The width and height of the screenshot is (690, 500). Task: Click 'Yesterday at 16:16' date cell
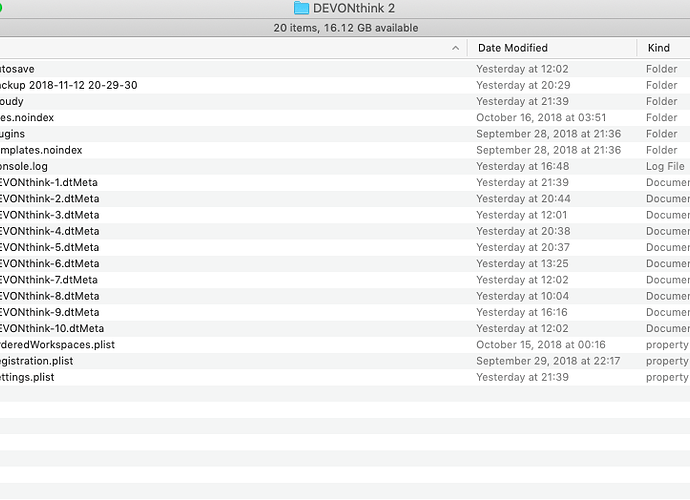521,312
